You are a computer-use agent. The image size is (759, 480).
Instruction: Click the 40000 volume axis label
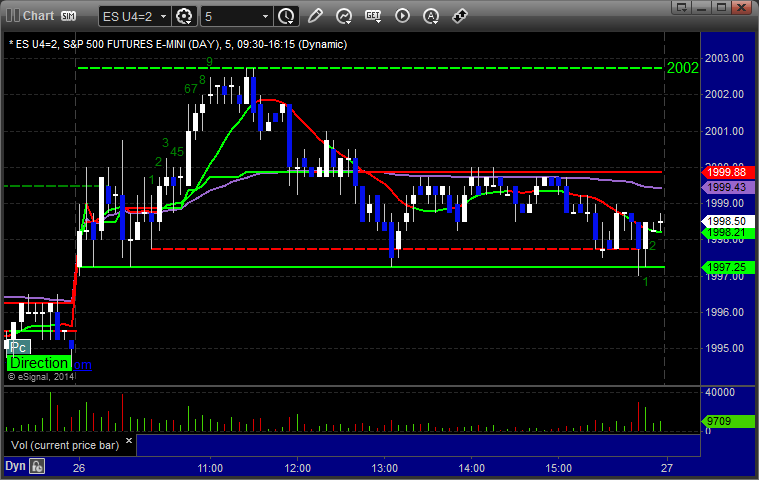pos(720,392)
